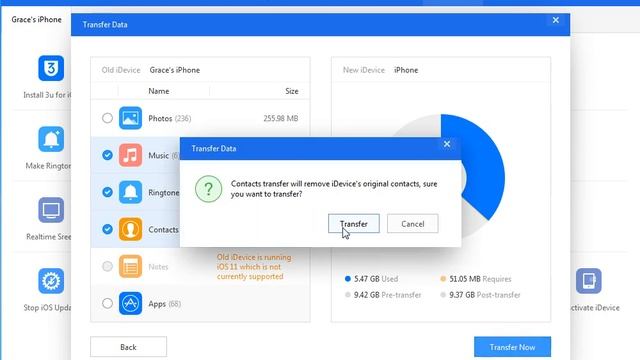Click the 9.37 GB Post-transfer legend
Image resolution: width=640 pixels, height=360 pixels.
coord(480,295)
